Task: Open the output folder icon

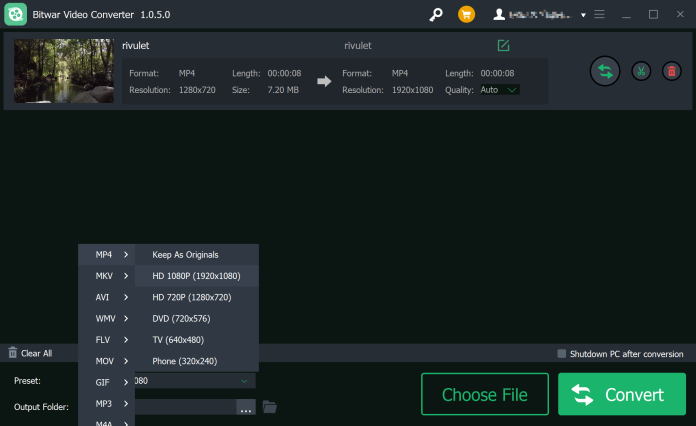Action: pos(269,407)
